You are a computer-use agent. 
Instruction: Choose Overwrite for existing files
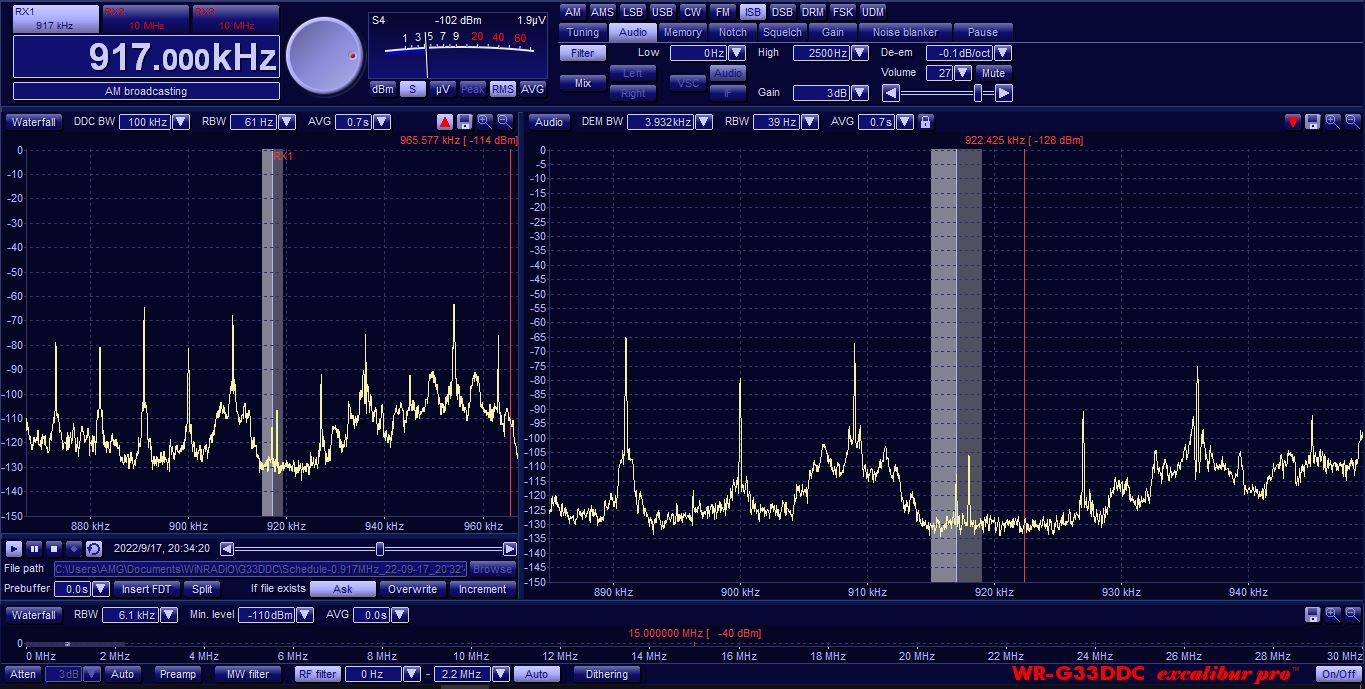pyautogui.click(x=412, y=589)
